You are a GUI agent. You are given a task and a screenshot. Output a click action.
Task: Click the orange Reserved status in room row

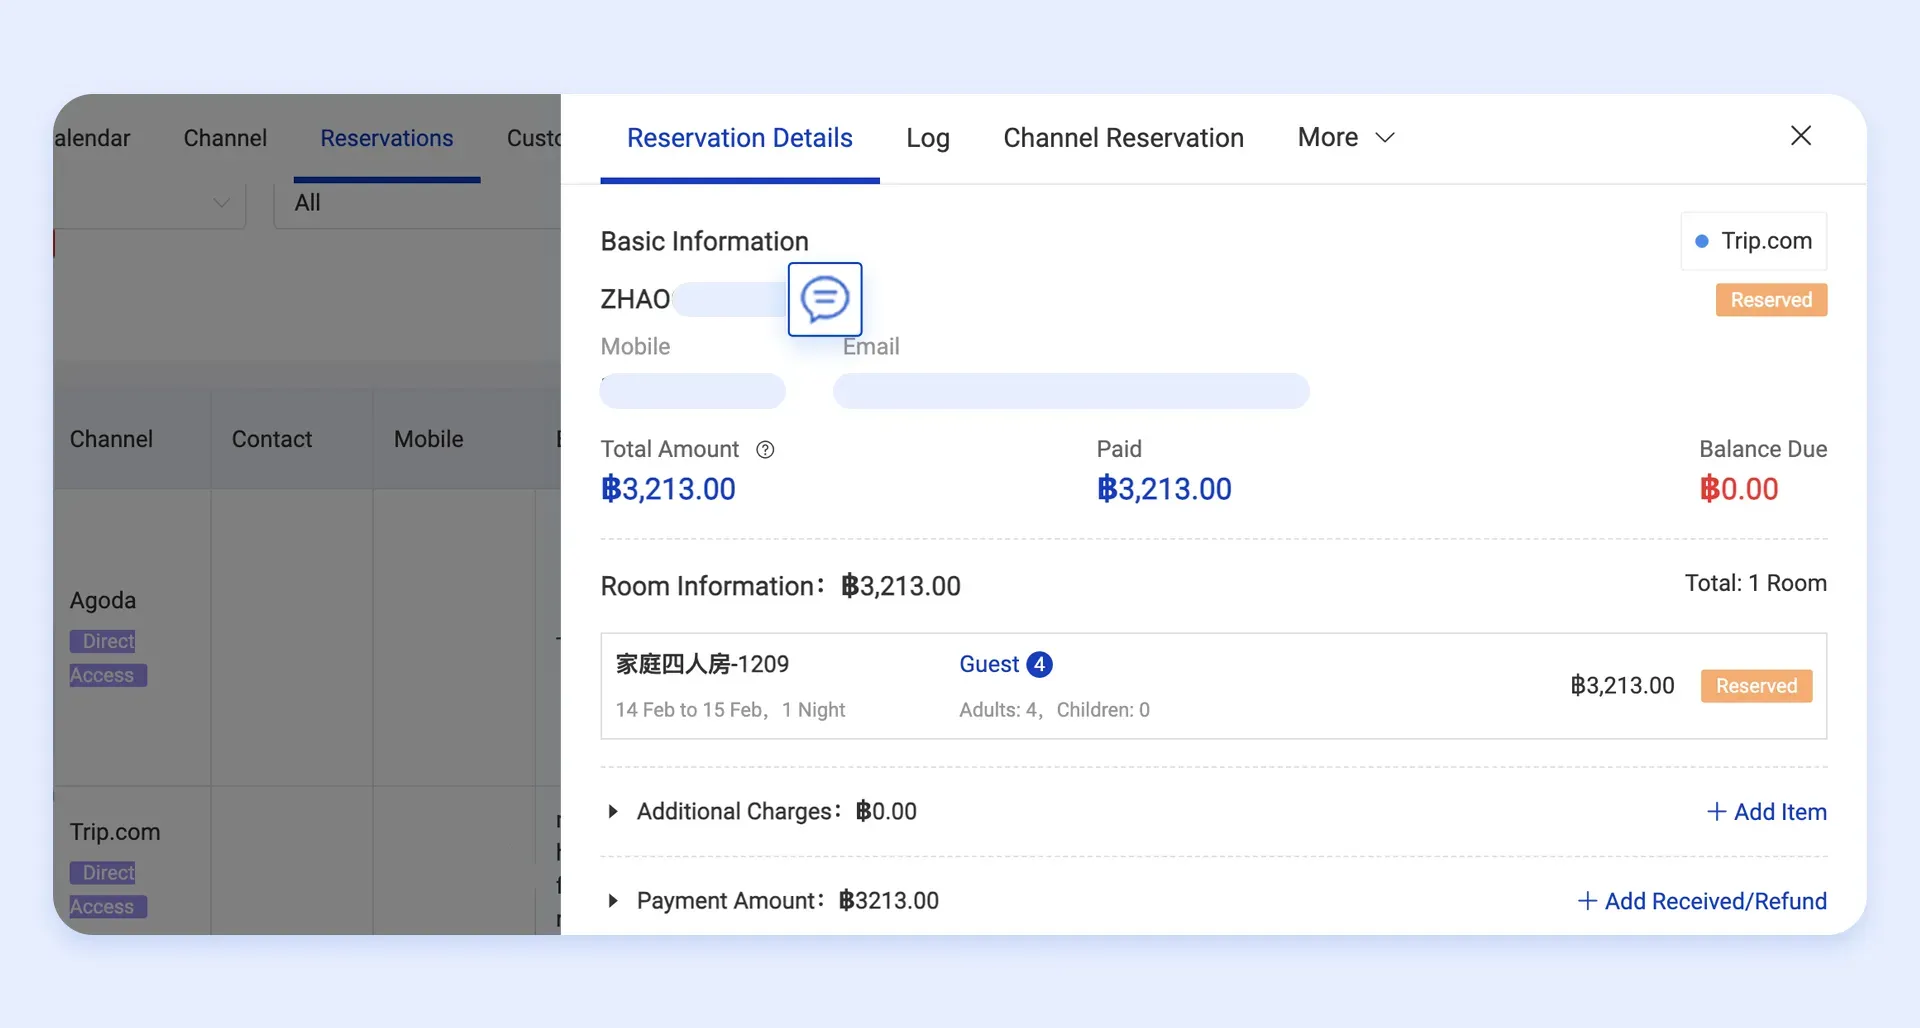1756,686
